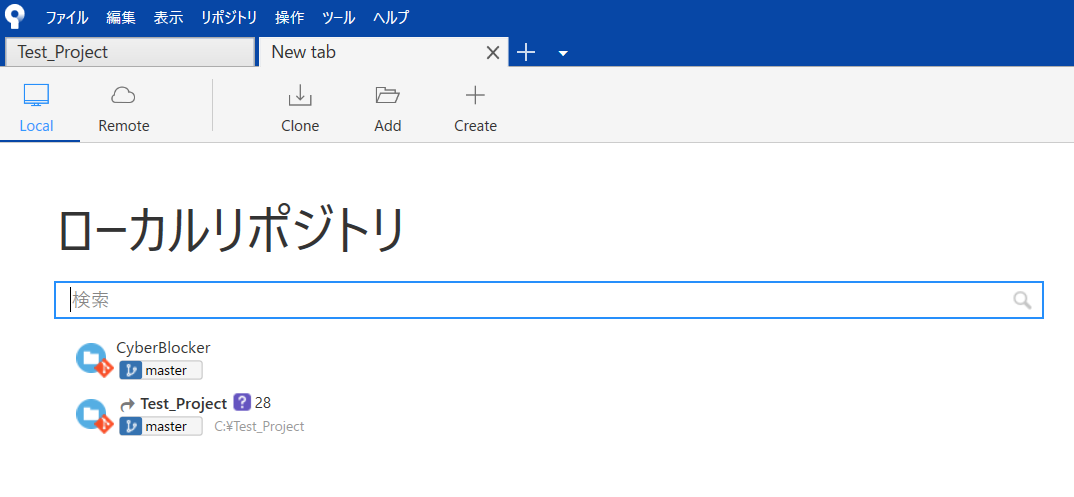This screenshot has width=1074, height=497.
Task: Open the ファイル menu
Action: (x=67, y=17)
